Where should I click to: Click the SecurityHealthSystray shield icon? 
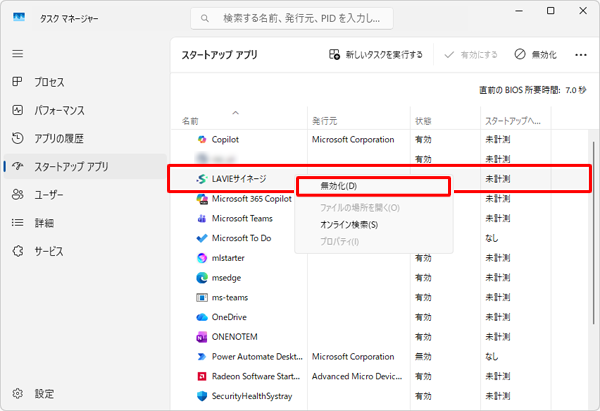tap(202, 396)
